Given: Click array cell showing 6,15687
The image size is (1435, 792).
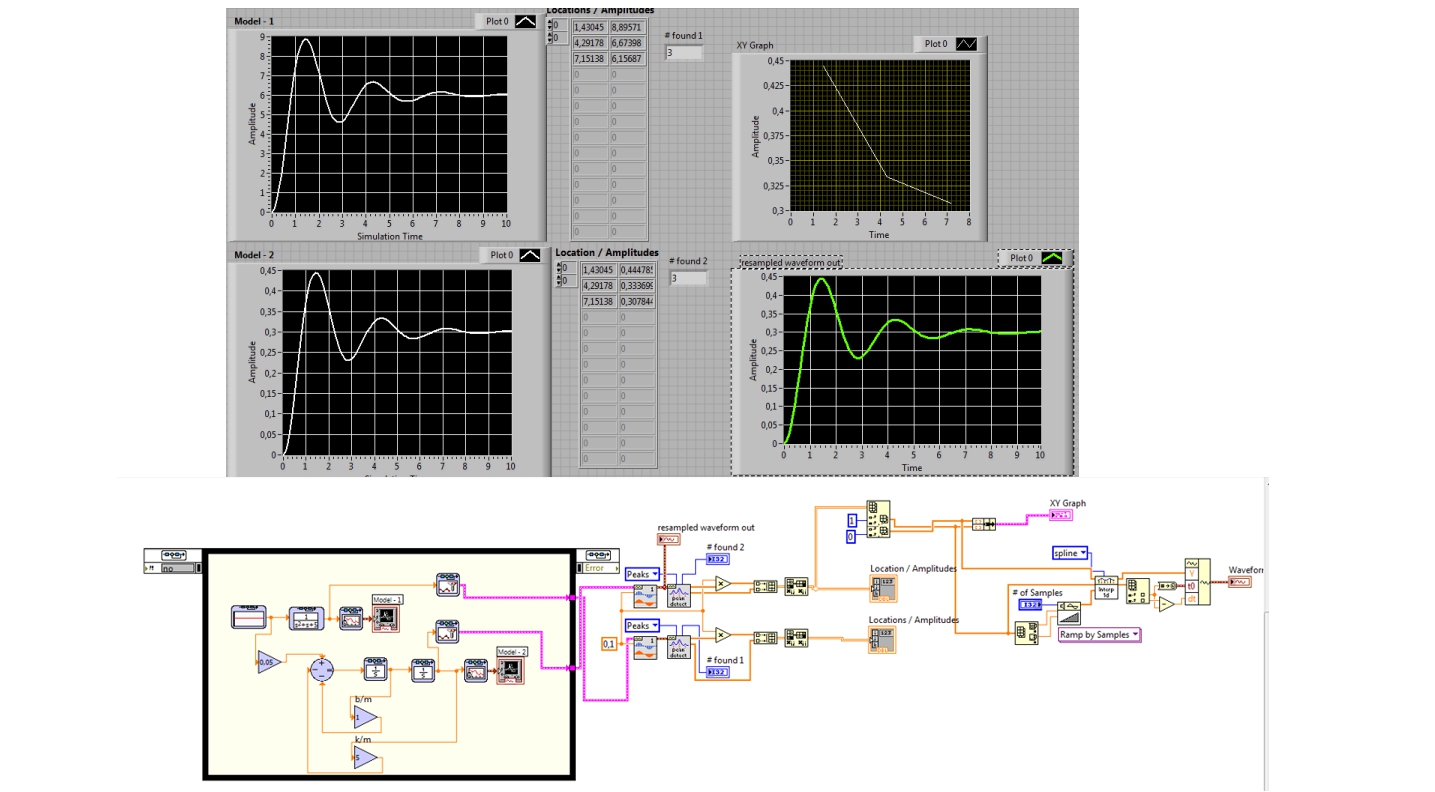Looking at the screenshot, I should pos(628,58).
